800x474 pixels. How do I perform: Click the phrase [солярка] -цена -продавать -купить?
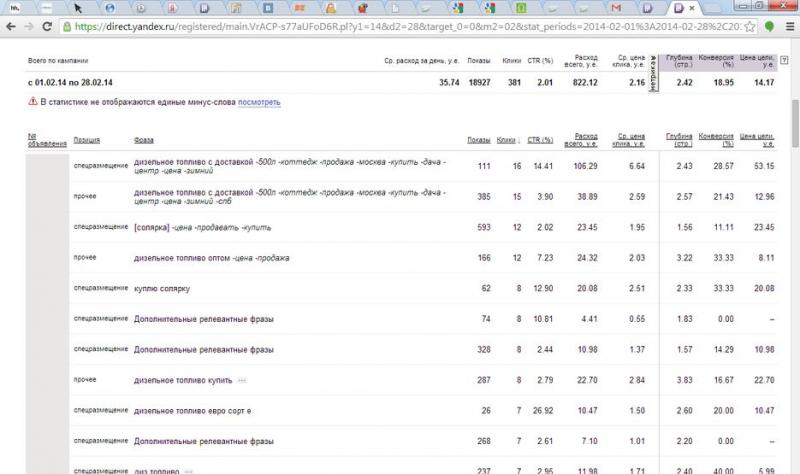203,227
